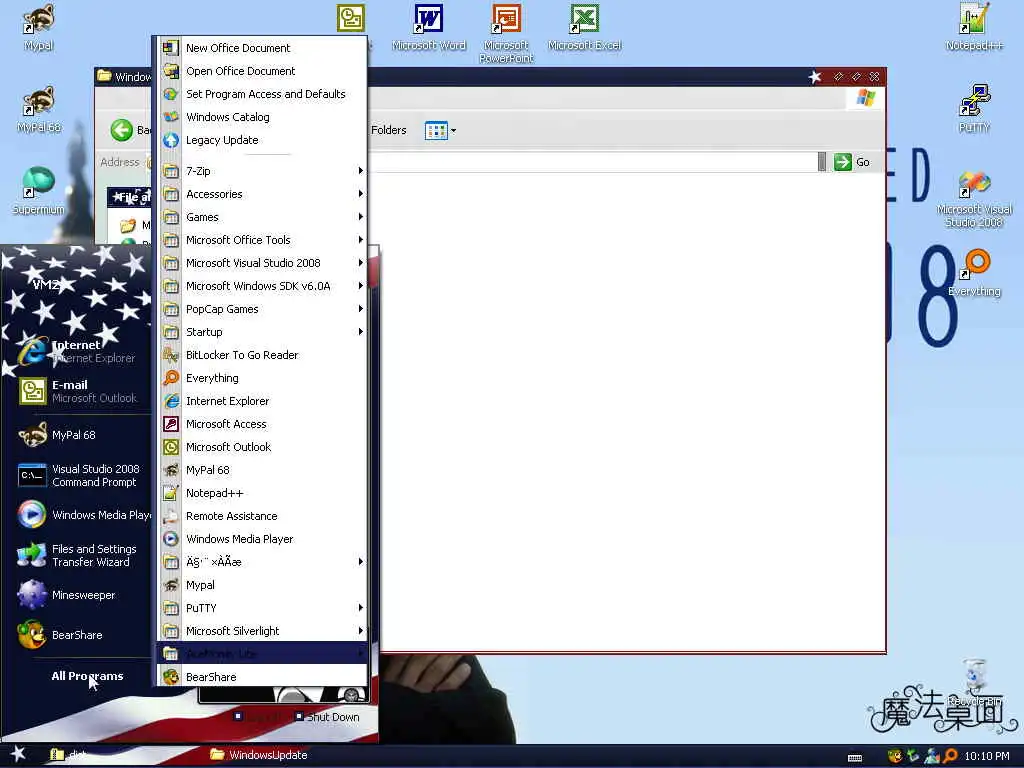Click the Windows flag logo in Explorer

click(x=865, y=99)
